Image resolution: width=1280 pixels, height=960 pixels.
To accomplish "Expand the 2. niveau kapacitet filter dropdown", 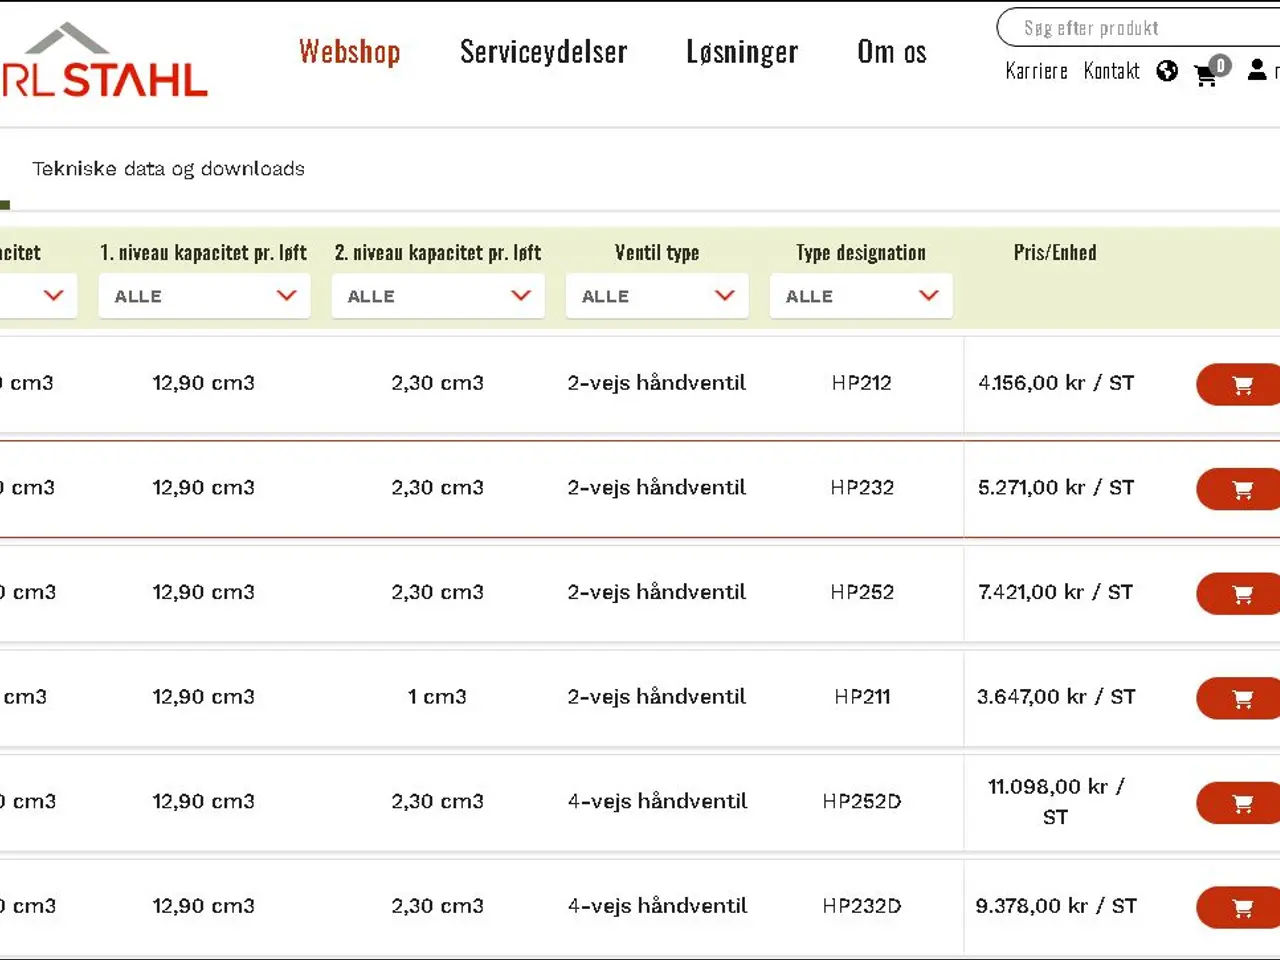I will tap(438, 296).
